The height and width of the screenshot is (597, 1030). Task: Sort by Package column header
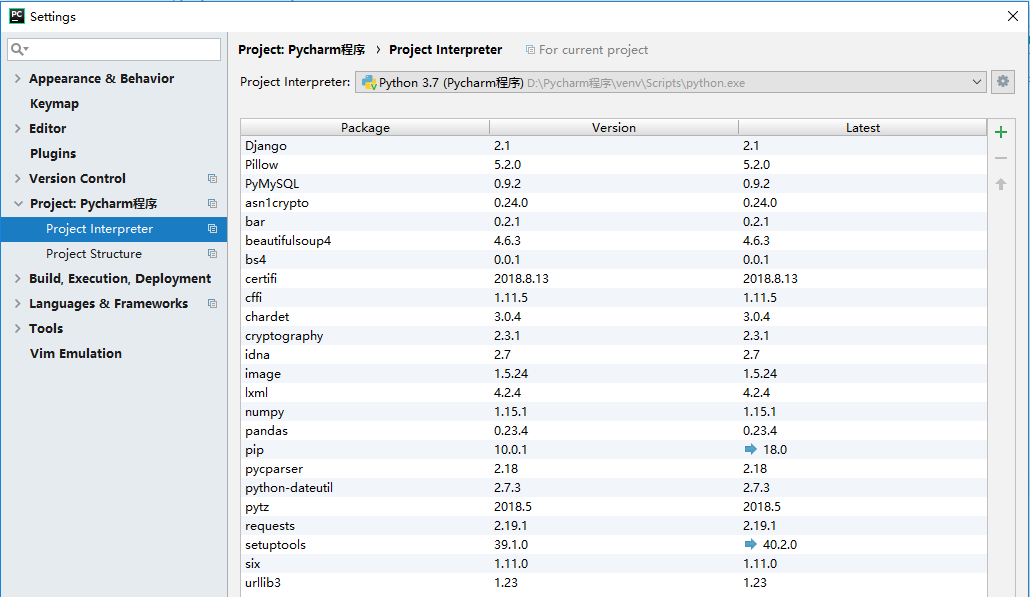(365, 127)
